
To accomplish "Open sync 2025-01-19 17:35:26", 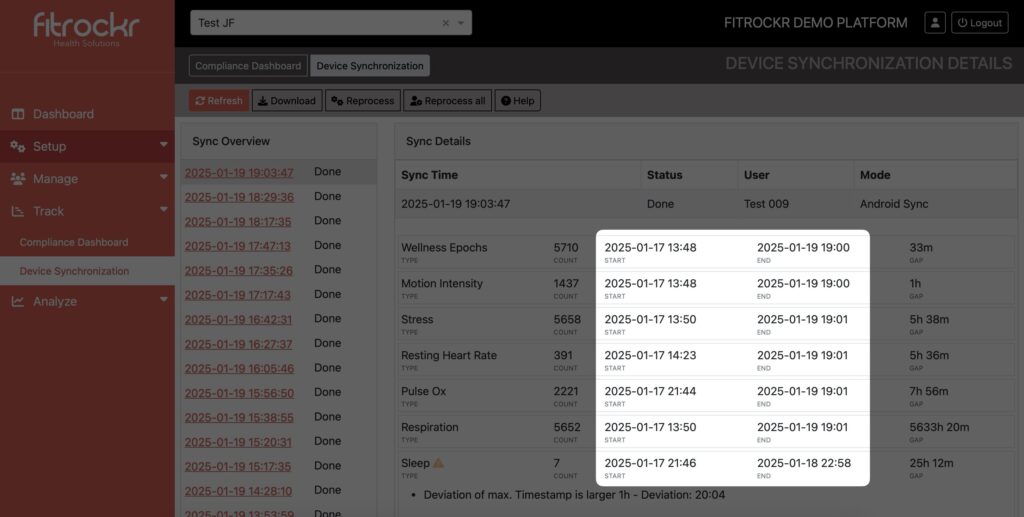I will (x=238, y=270).
